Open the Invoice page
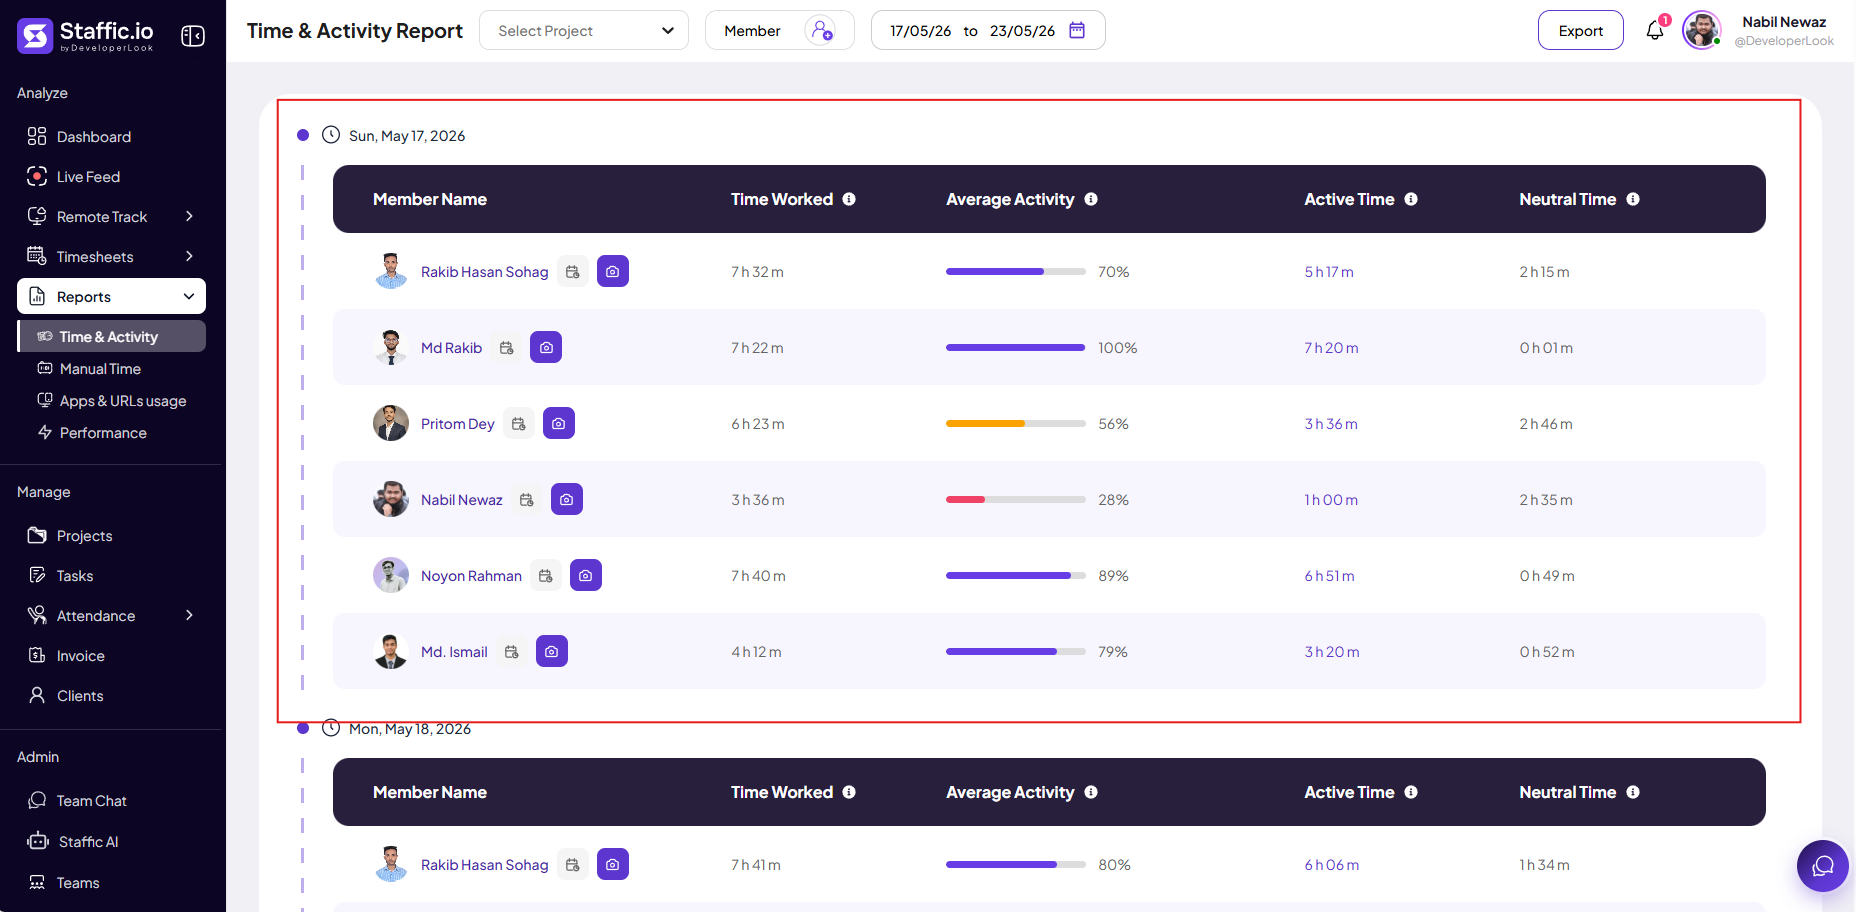Image resolution: width=1856 pixels, height=912 pixels. [80, 655]
